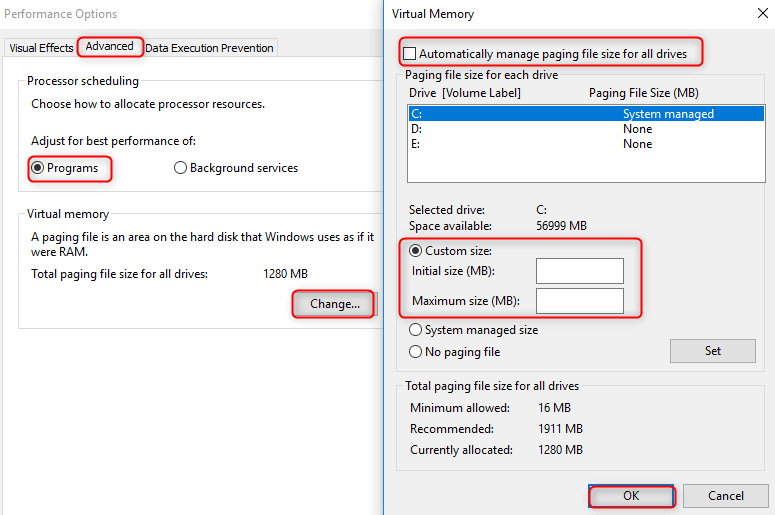Go to Data Execution Prevention tab

(209, 48)
